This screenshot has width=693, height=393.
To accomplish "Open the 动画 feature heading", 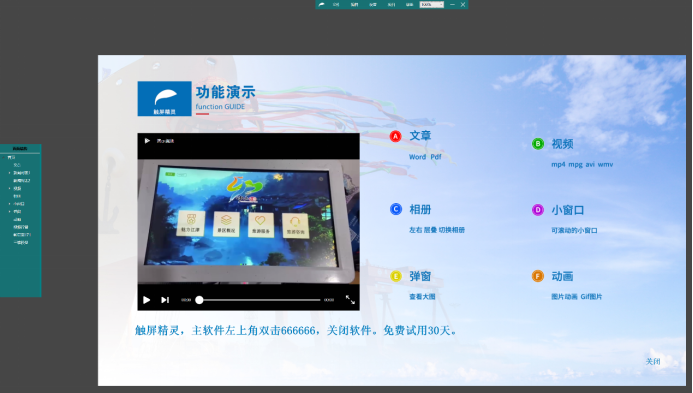I will click(562, 276).
